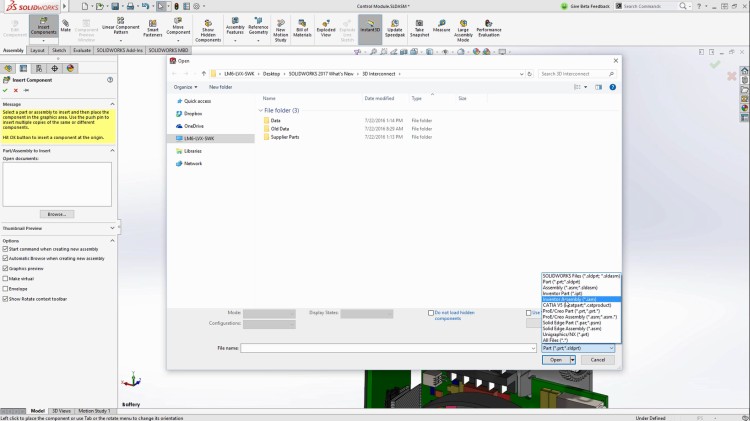Screen dimensions: 750x421
Task: Expand the Thumbnail Preview section
Action: (112, 228)
